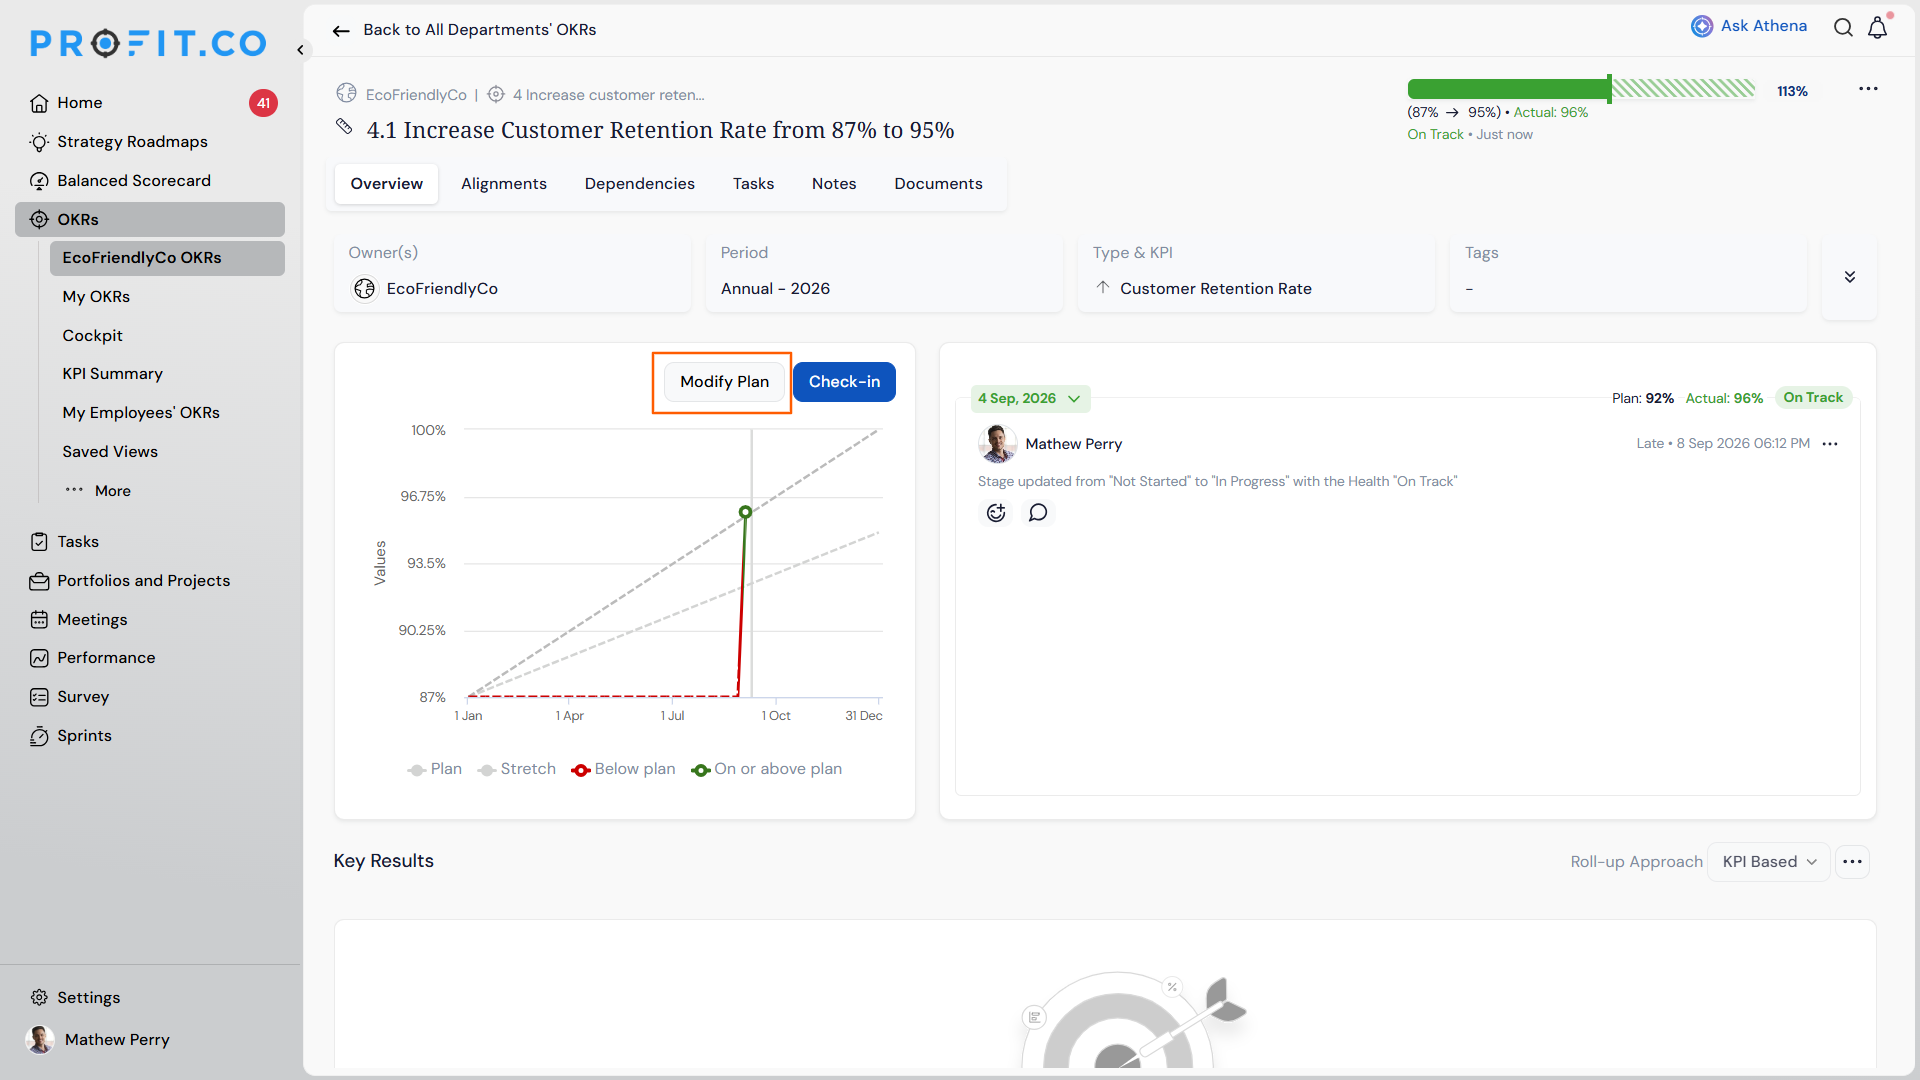The width and height of the screenshot is (1920, 1080).
Task: Open KPI Summary in sidebar
Action: click(x=112, y=374)
